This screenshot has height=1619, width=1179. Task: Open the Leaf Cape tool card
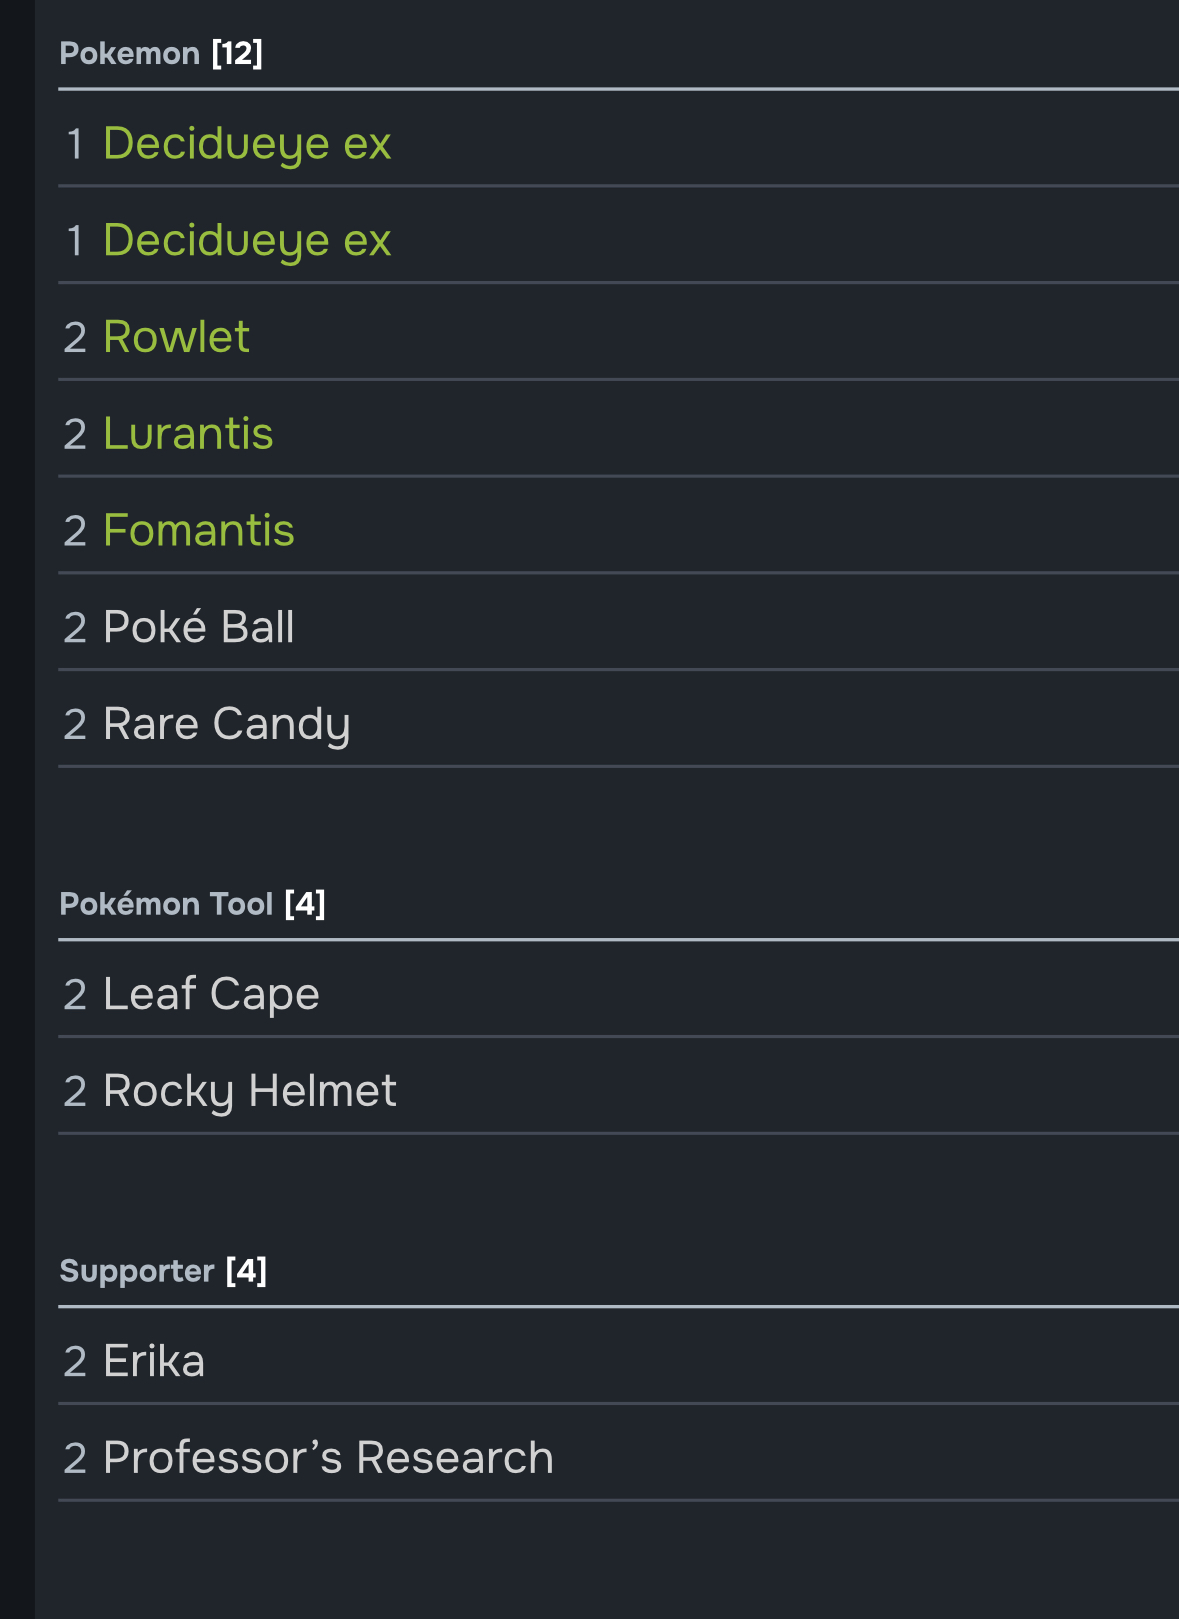(211, 994)
